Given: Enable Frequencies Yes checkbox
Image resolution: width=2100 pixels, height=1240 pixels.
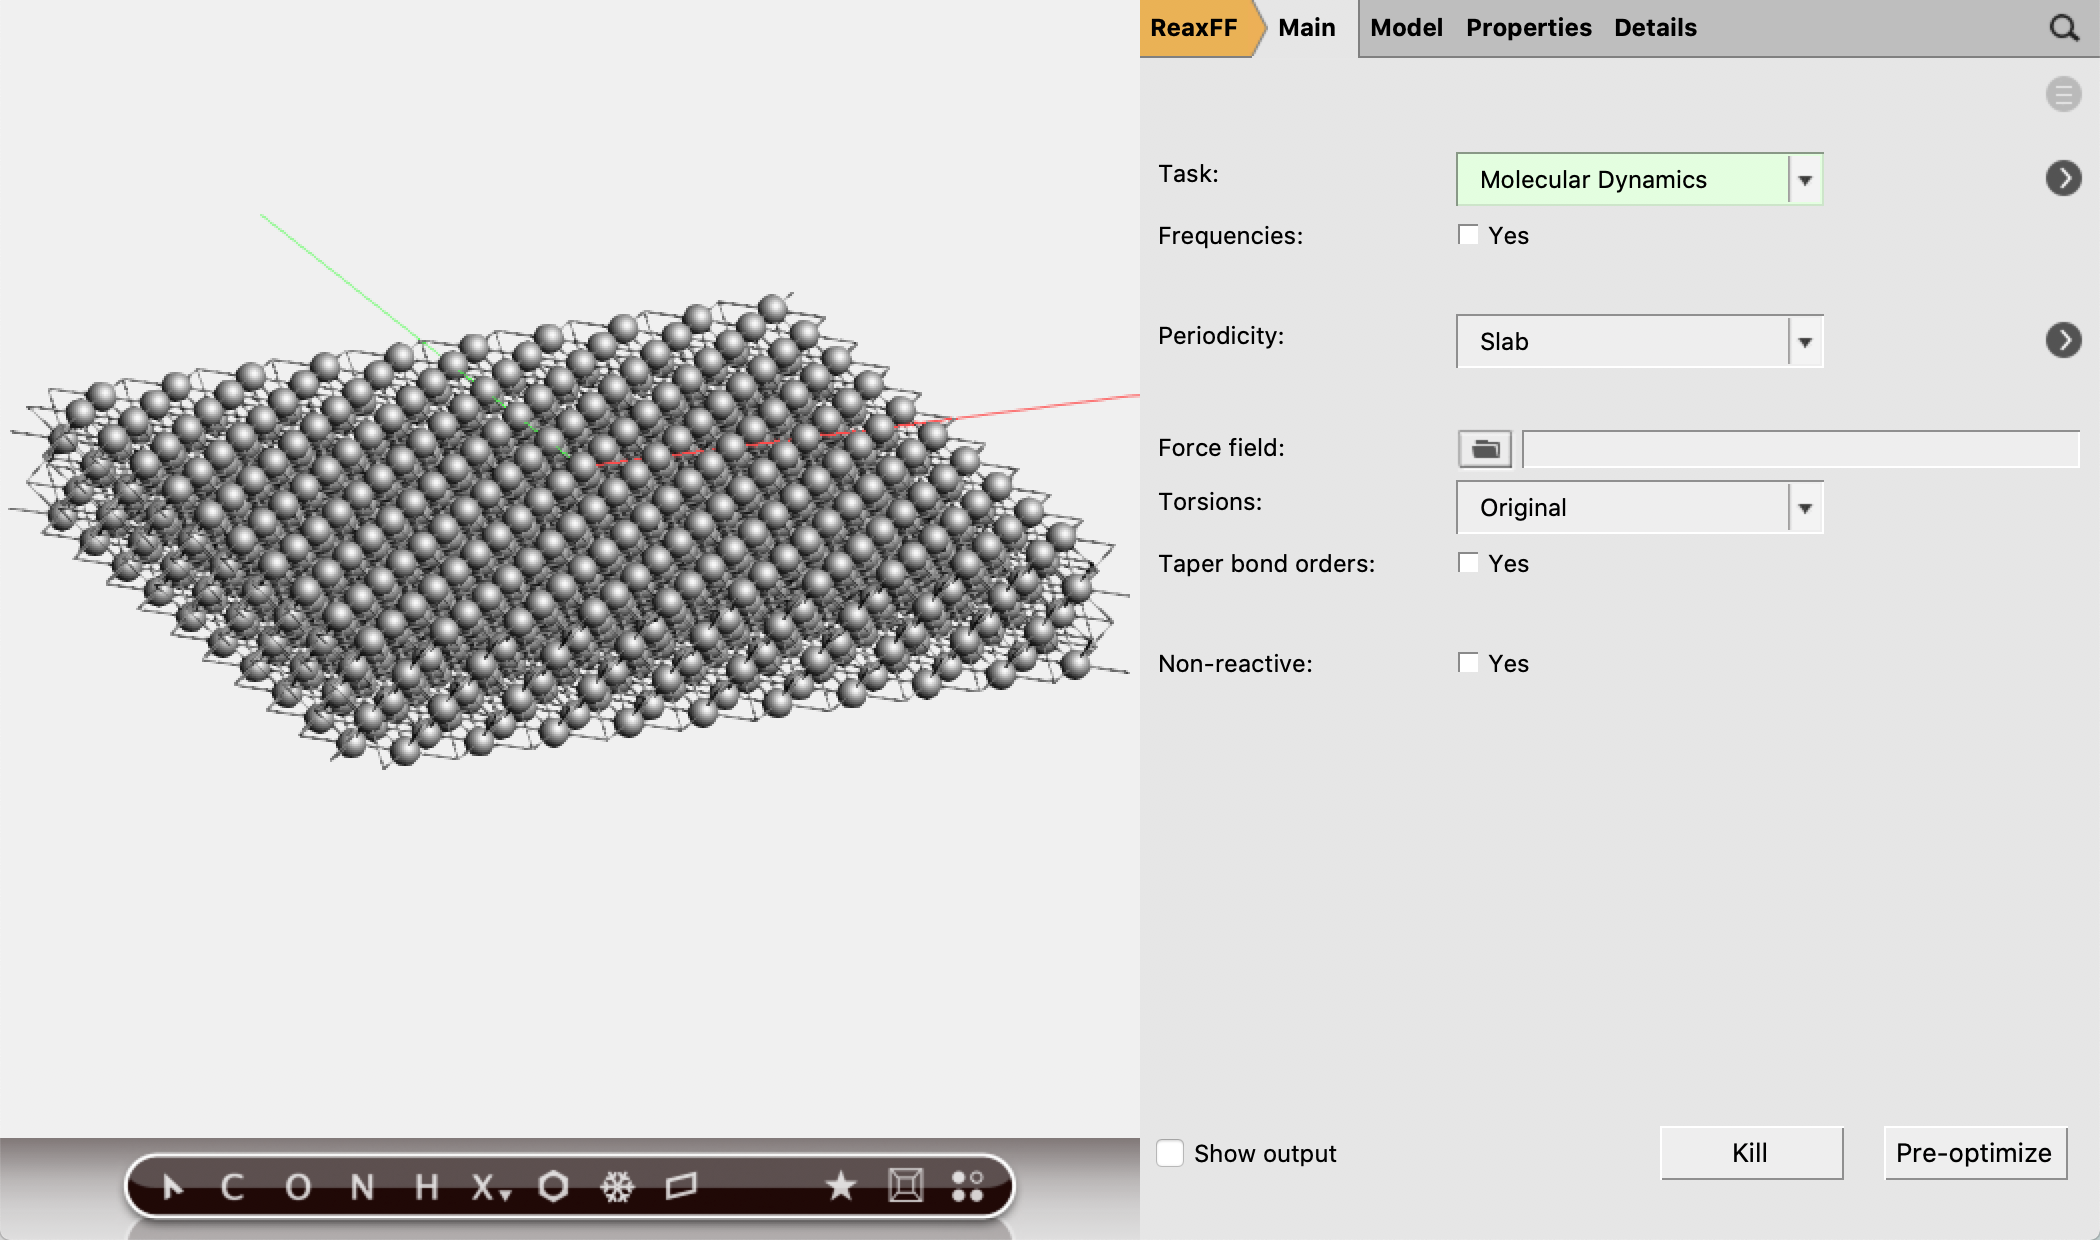Looking at the screenshot, I should [1468, 235].
